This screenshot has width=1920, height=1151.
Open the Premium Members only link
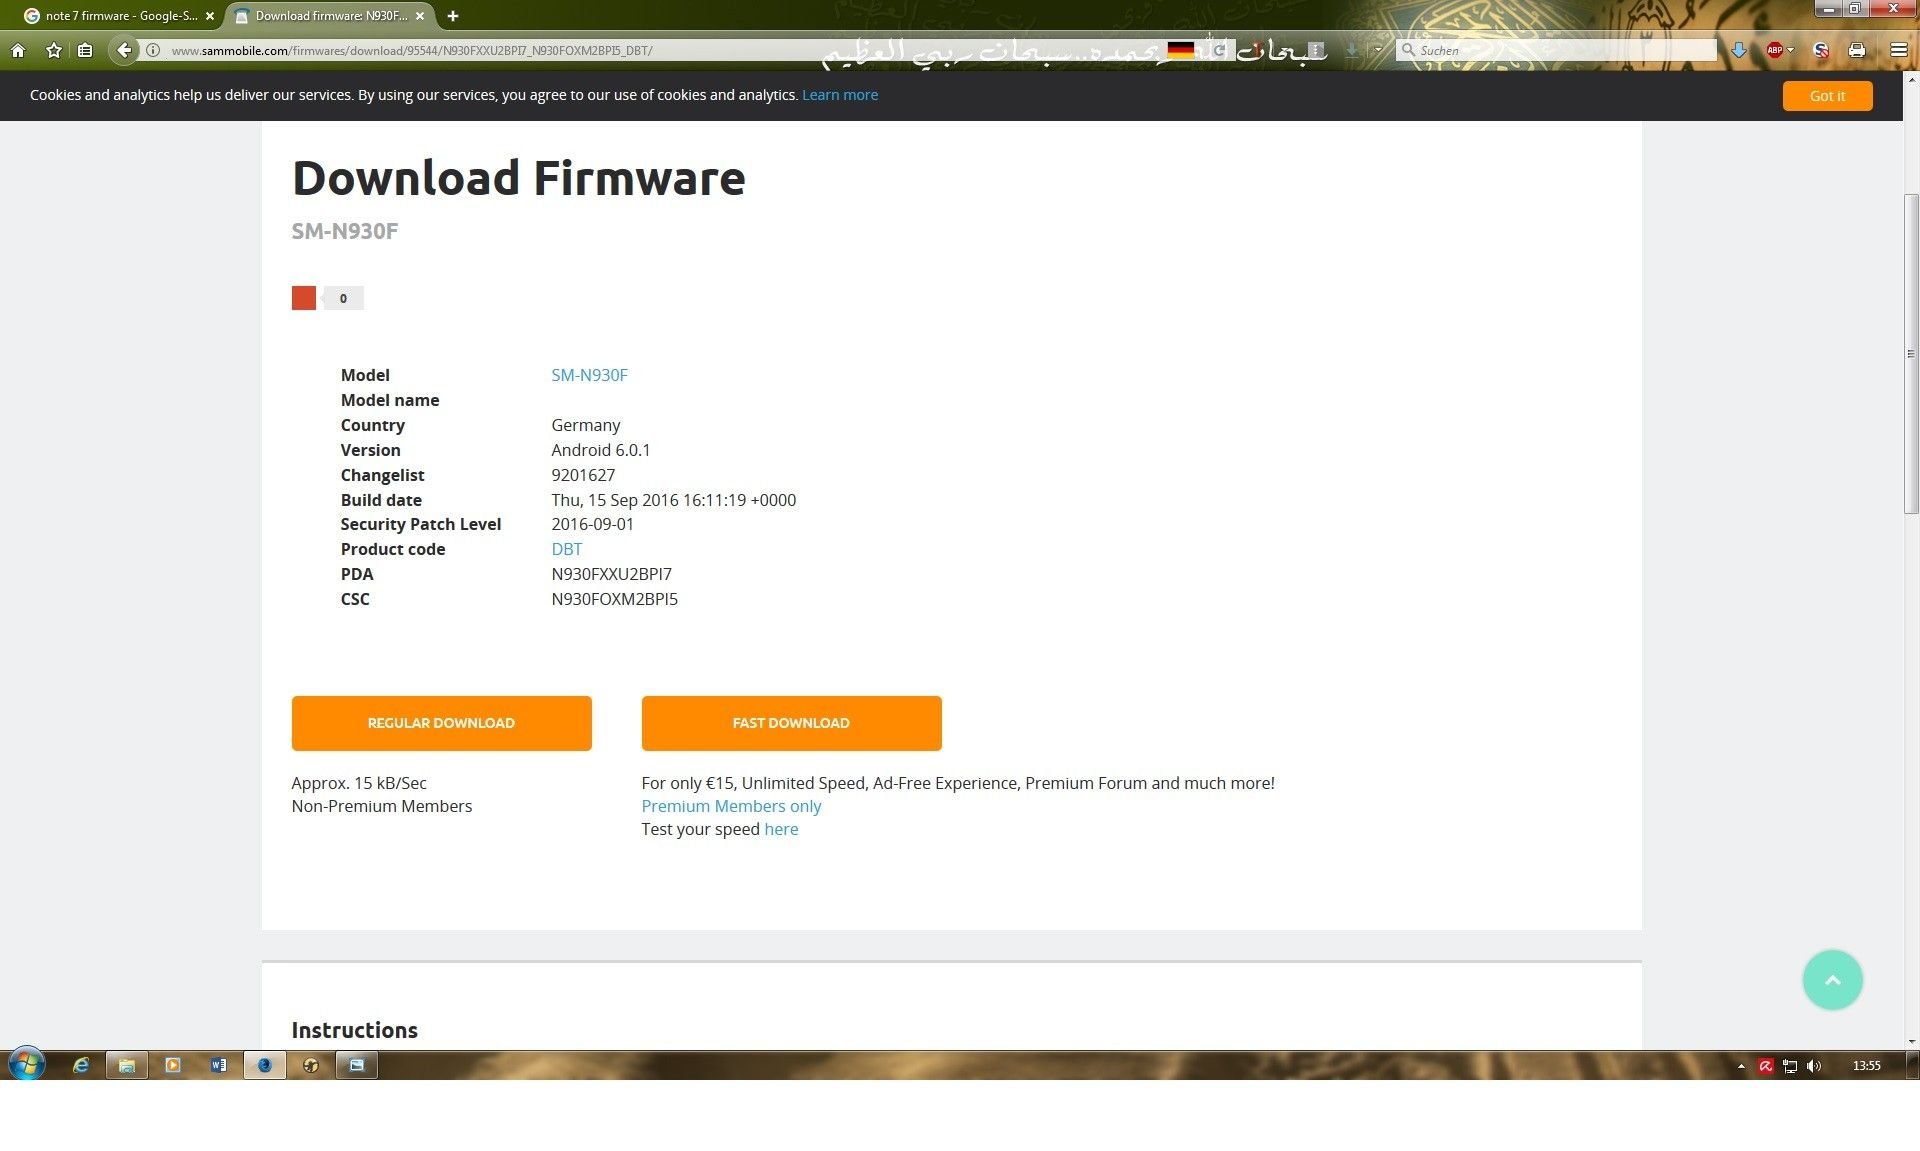point(731,806)
